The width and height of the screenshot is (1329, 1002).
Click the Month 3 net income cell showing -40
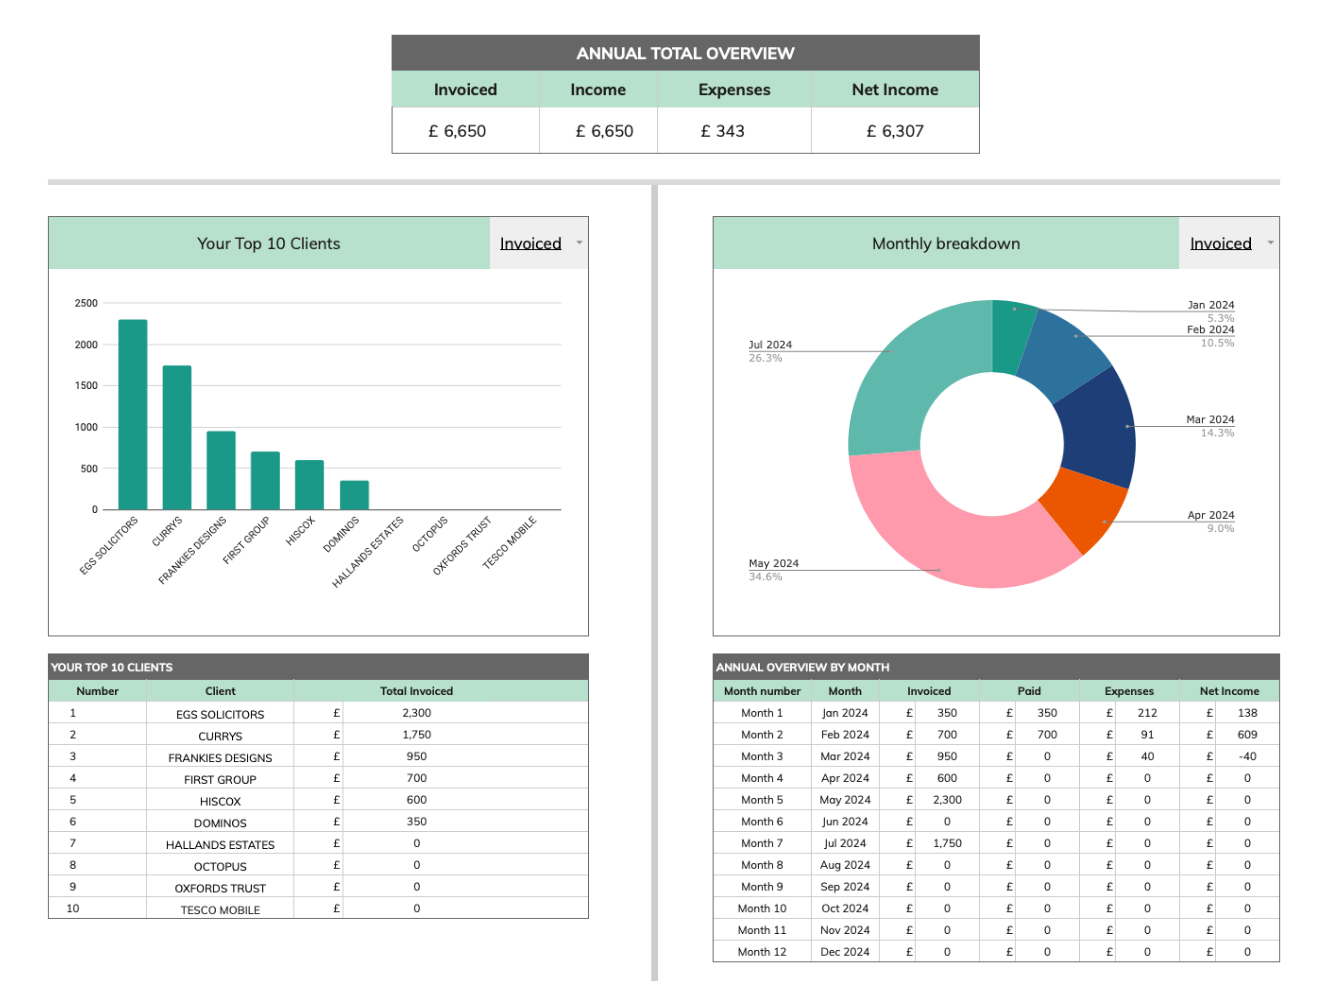[1246, 757]
